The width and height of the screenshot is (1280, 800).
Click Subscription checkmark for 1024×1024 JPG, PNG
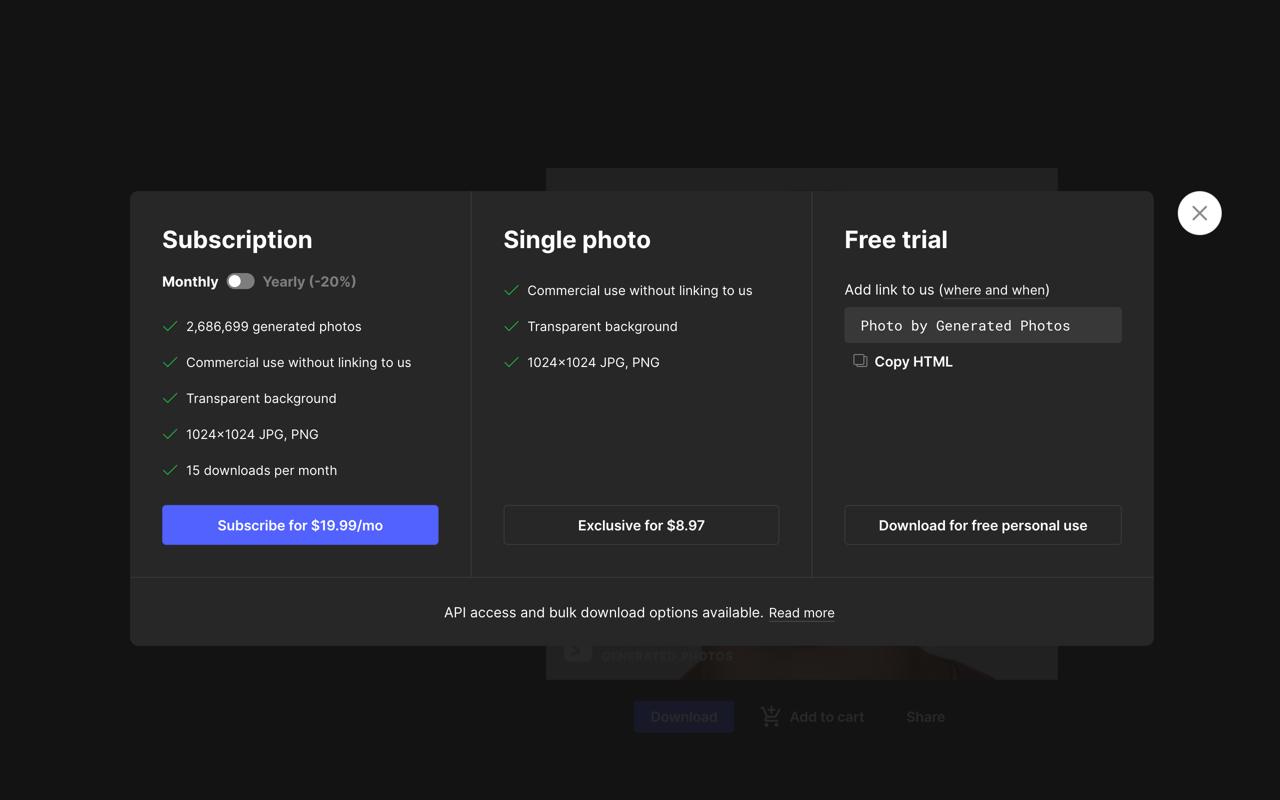tap(170, 434)
